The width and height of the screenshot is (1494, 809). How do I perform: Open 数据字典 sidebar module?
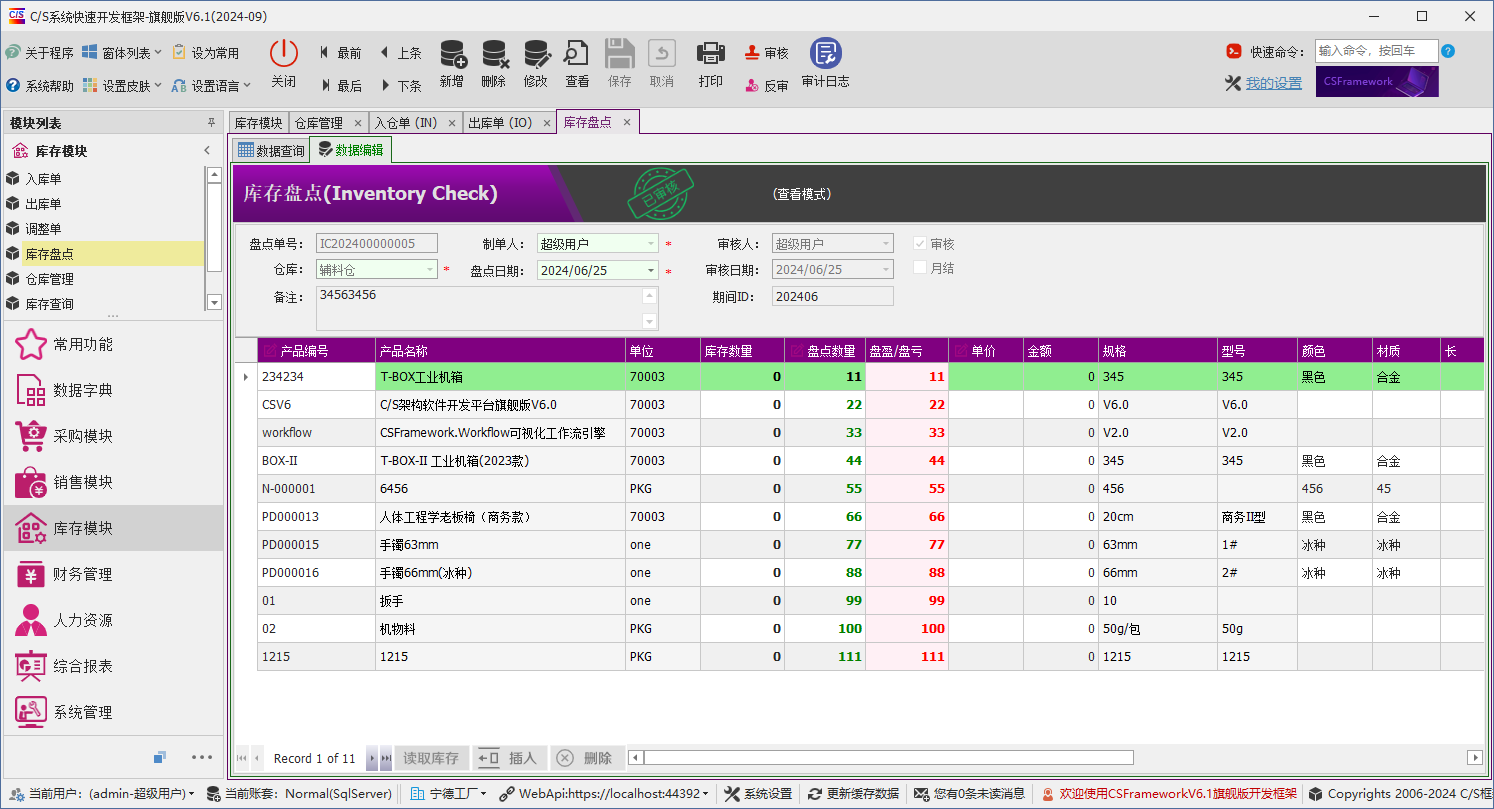[x=113, y=390]
